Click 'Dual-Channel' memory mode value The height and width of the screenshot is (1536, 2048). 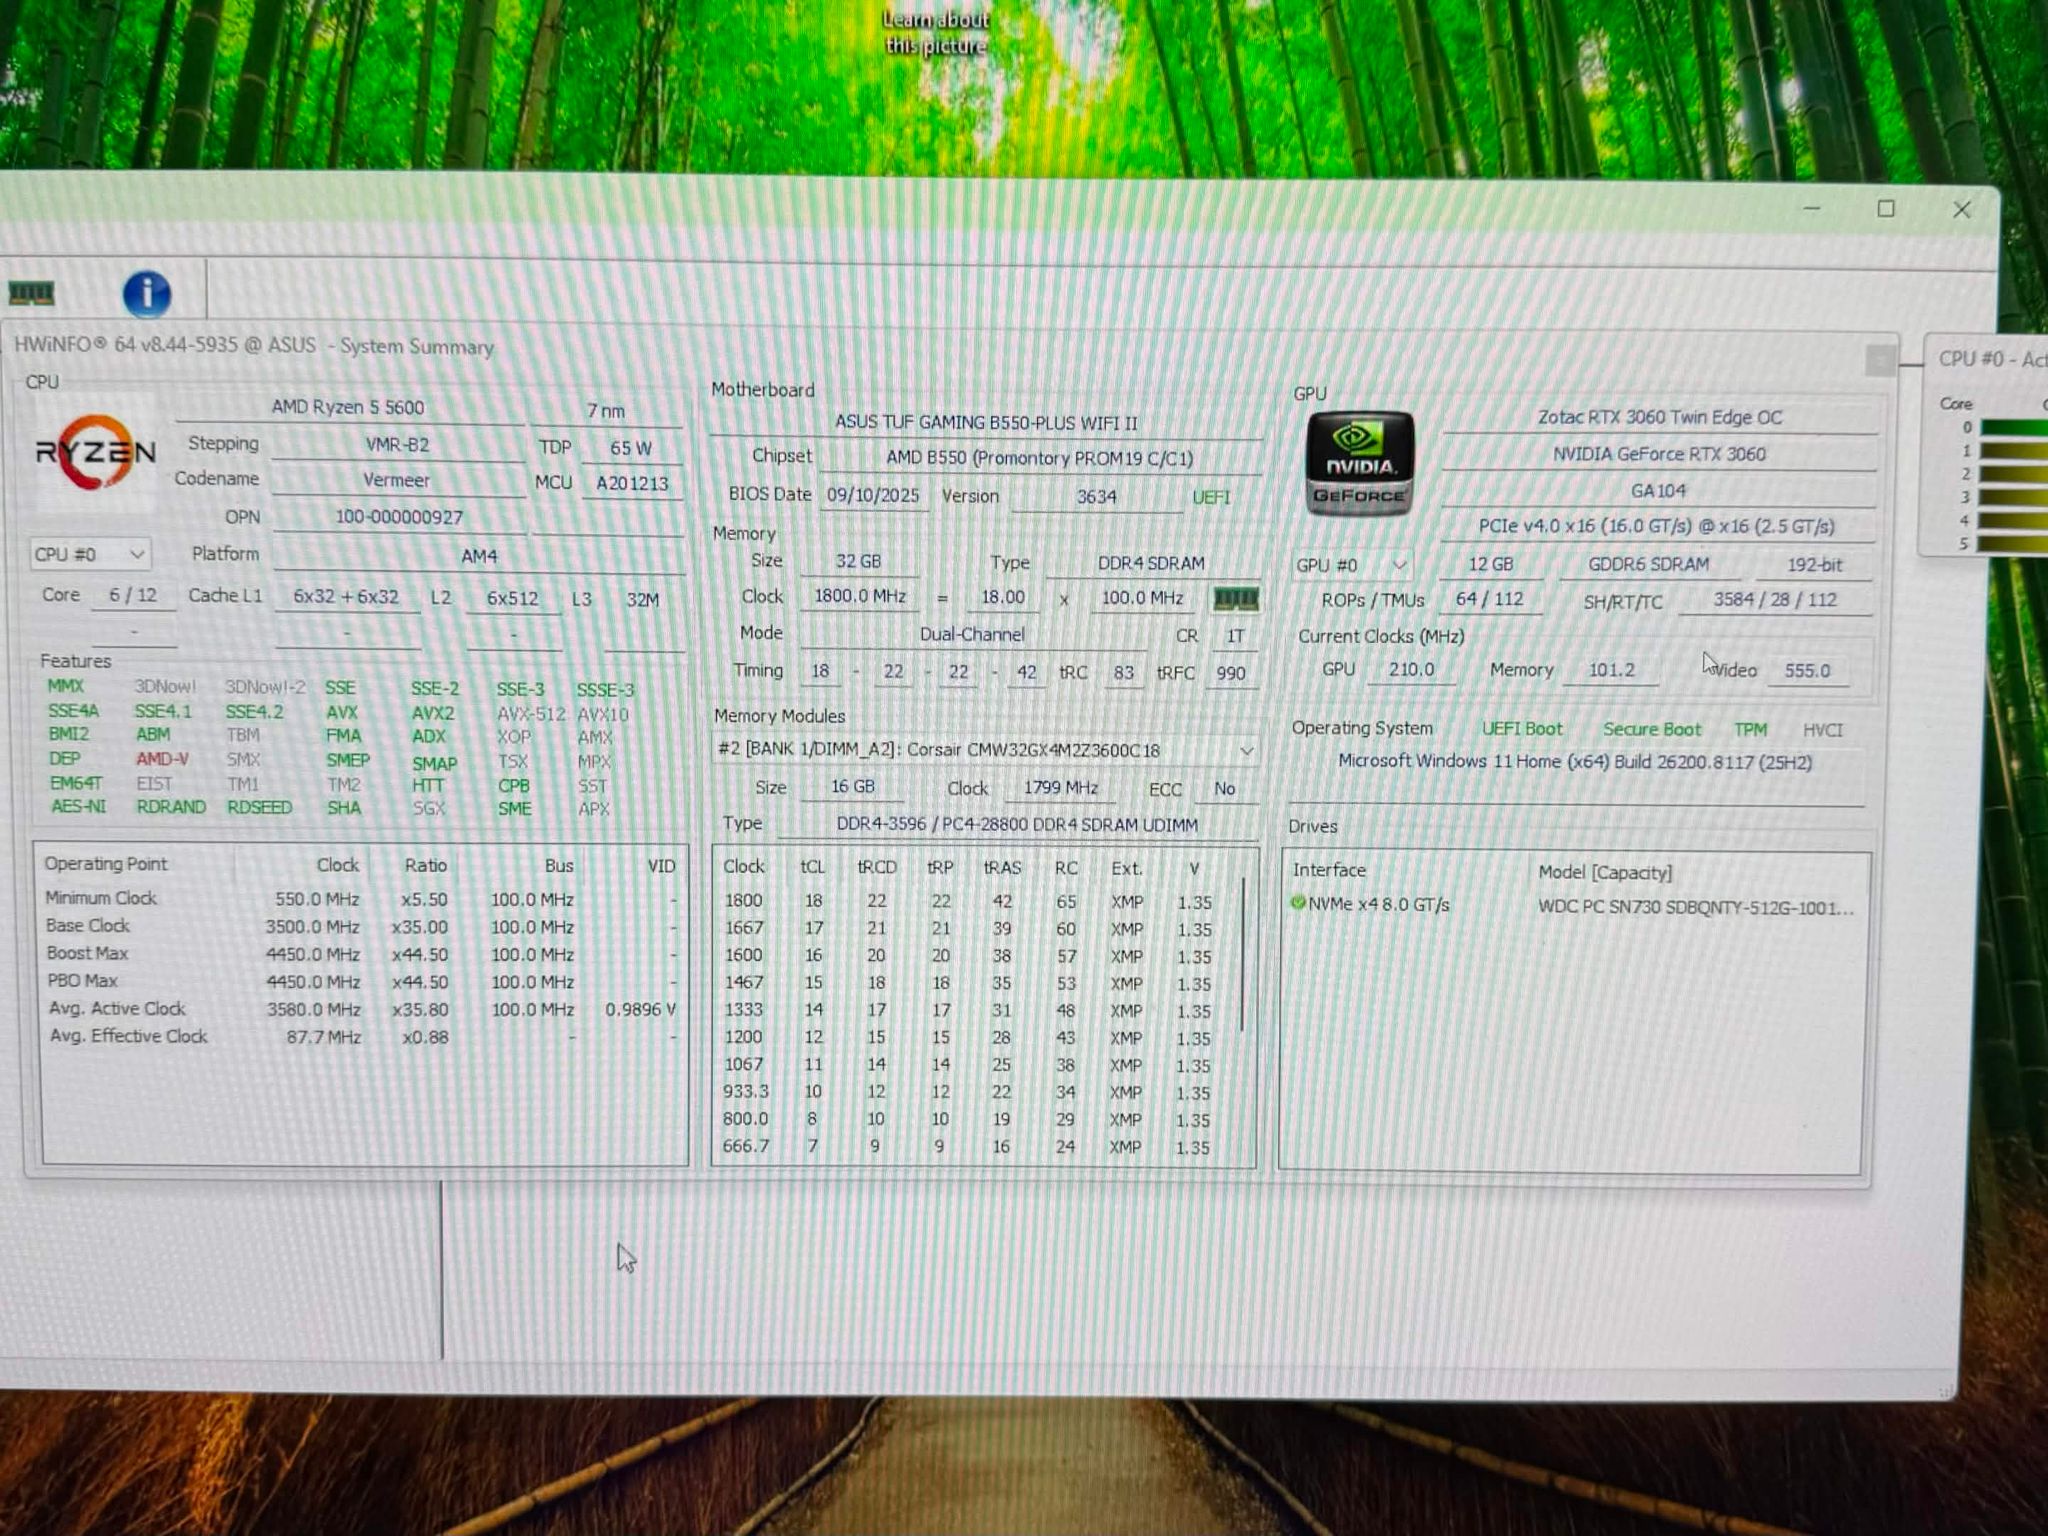tap(972, 634)
